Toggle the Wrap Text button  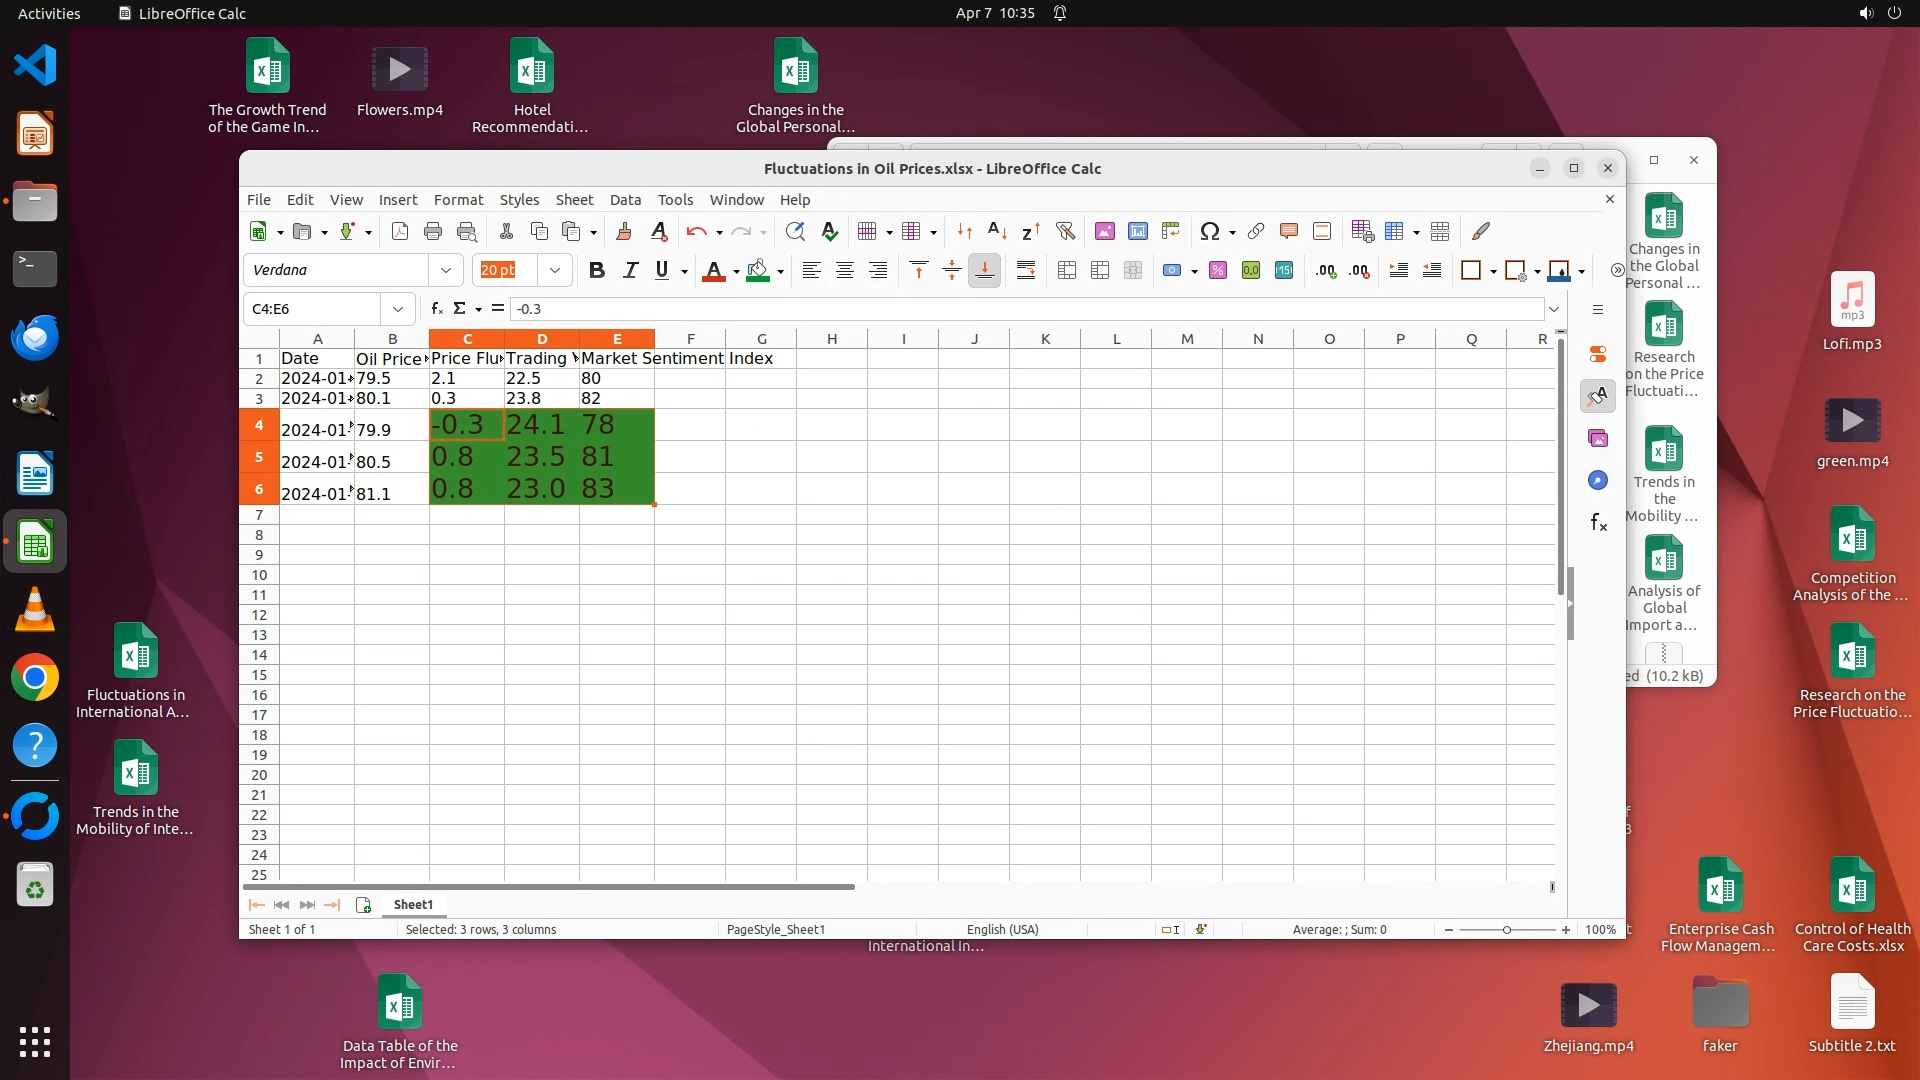tap(1025, 271)
